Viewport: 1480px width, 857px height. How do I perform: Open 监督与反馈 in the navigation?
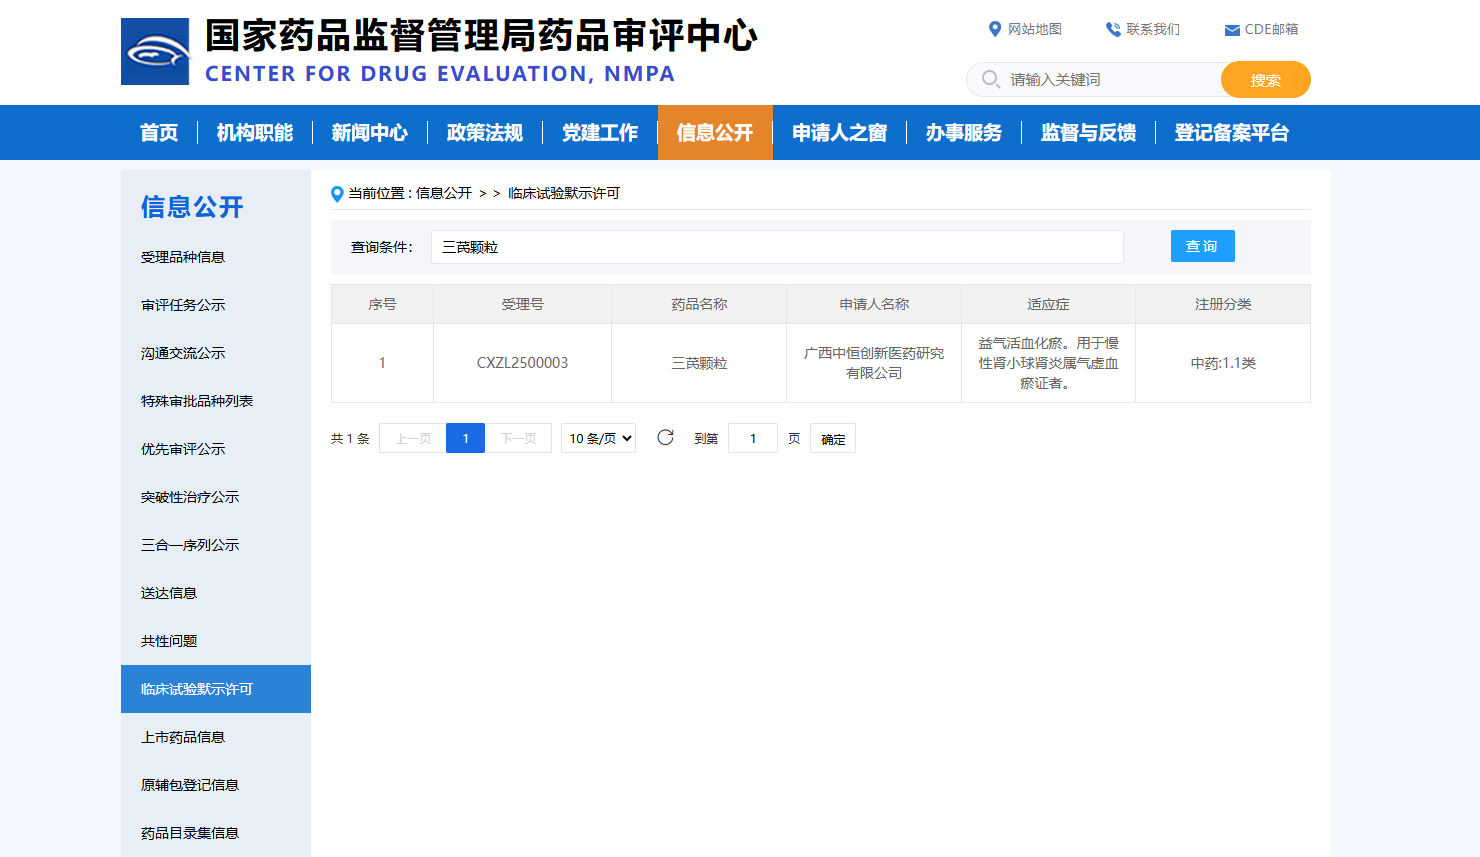pyautogui.click(x=1088, y=132)
